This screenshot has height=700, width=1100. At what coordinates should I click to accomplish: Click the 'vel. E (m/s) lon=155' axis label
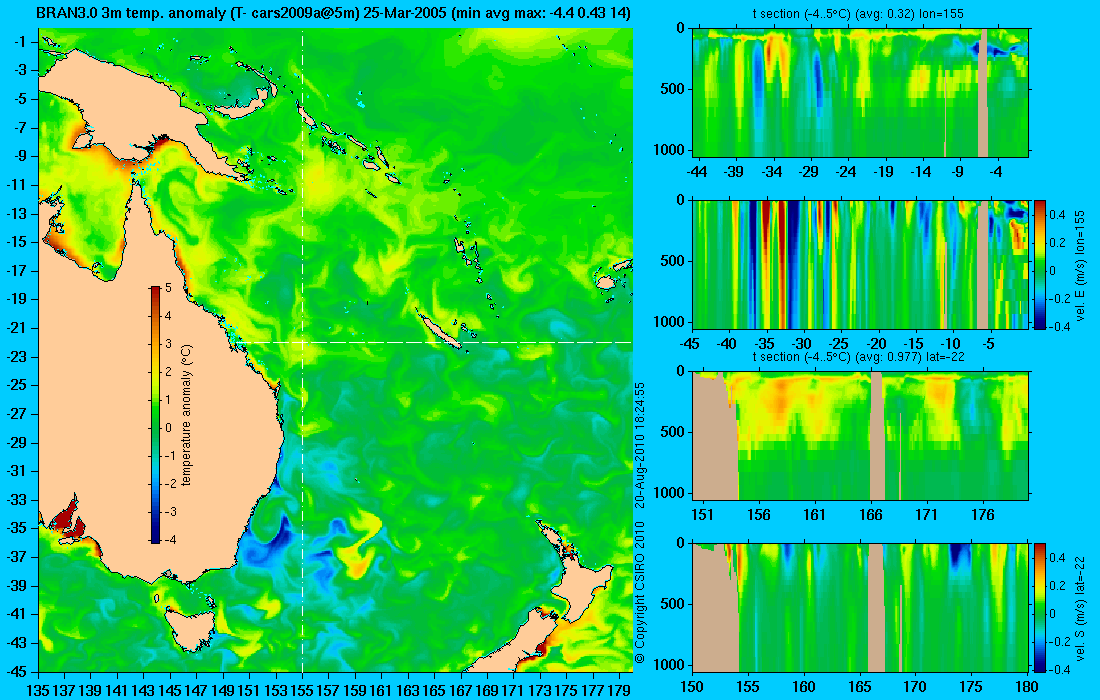coord(1080,265)
